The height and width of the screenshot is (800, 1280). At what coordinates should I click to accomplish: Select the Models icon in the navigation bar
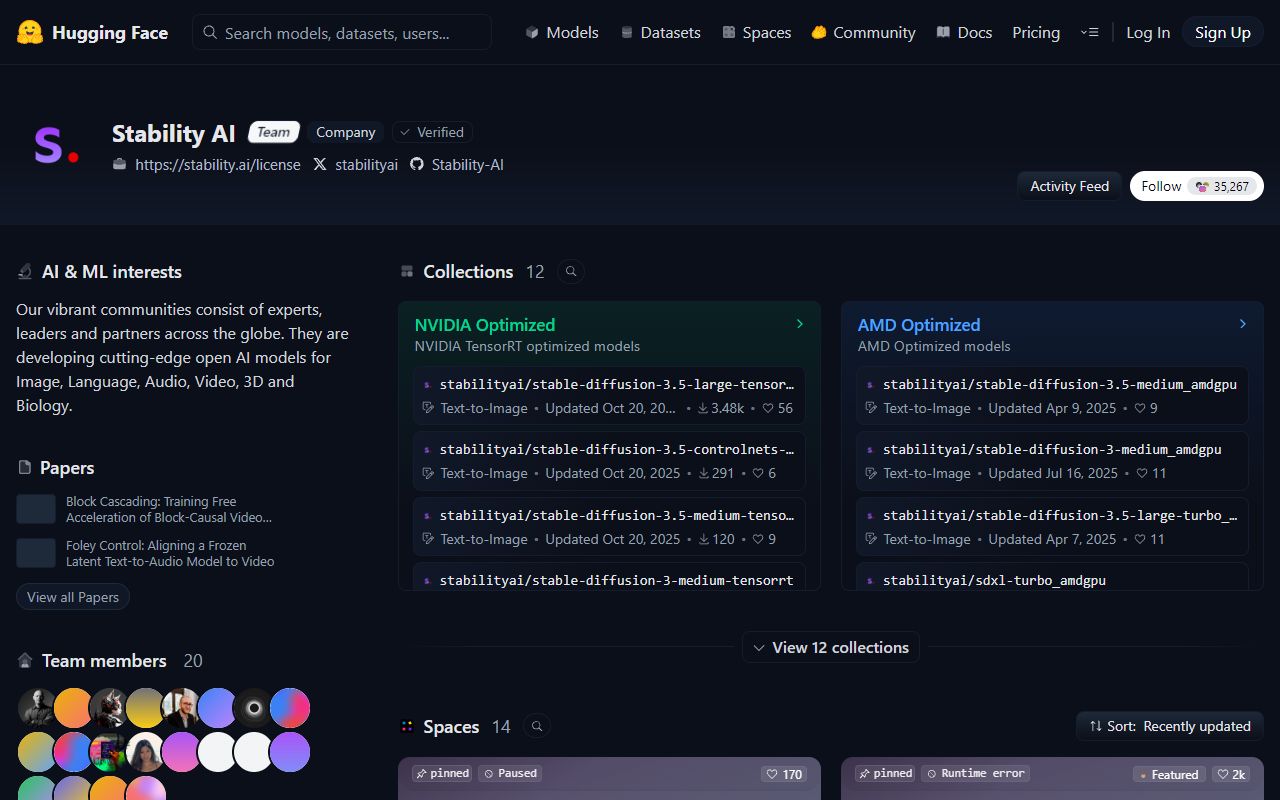click(532, 32)
